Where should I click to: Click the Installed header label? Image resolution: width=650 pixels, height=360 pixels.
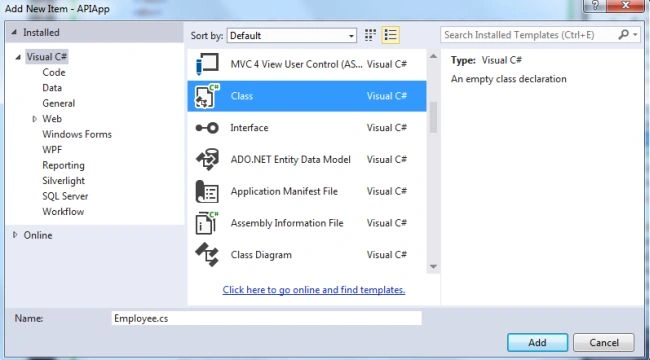(x=41, y=32)
